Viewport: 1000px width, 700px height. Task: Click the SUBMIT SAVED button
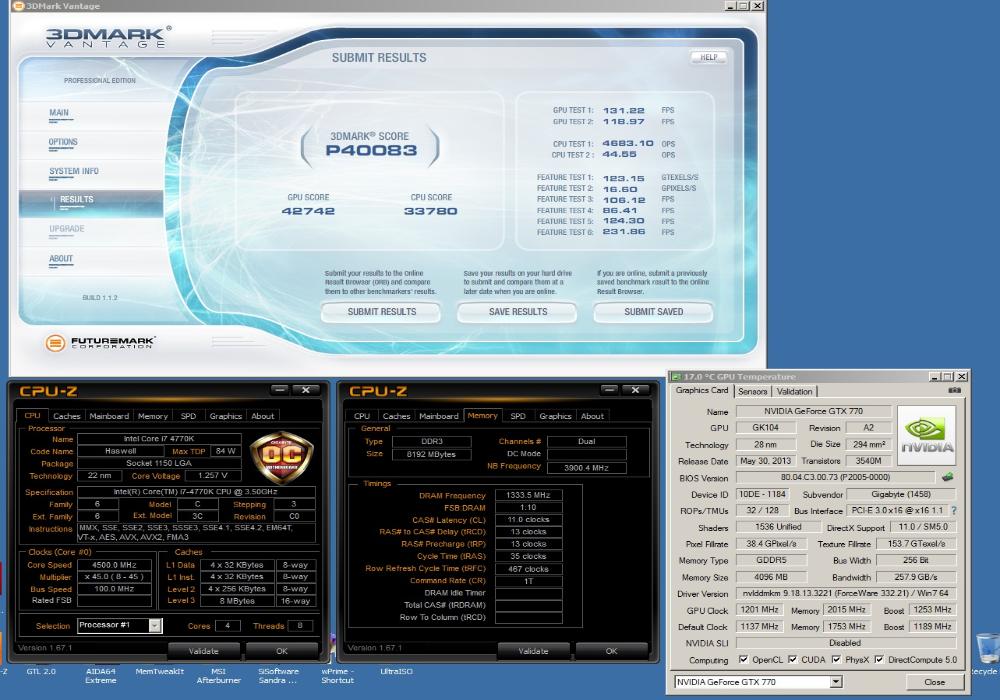click(654, 312)
